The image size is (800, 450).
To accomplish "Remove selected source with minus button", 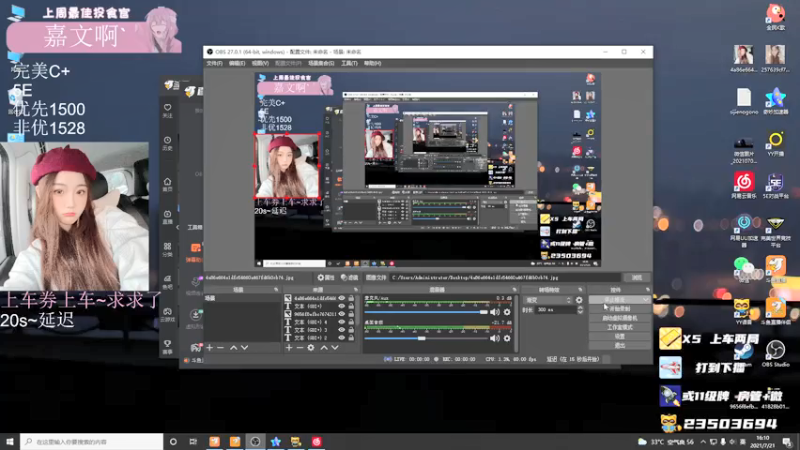I will coord(299,347).
